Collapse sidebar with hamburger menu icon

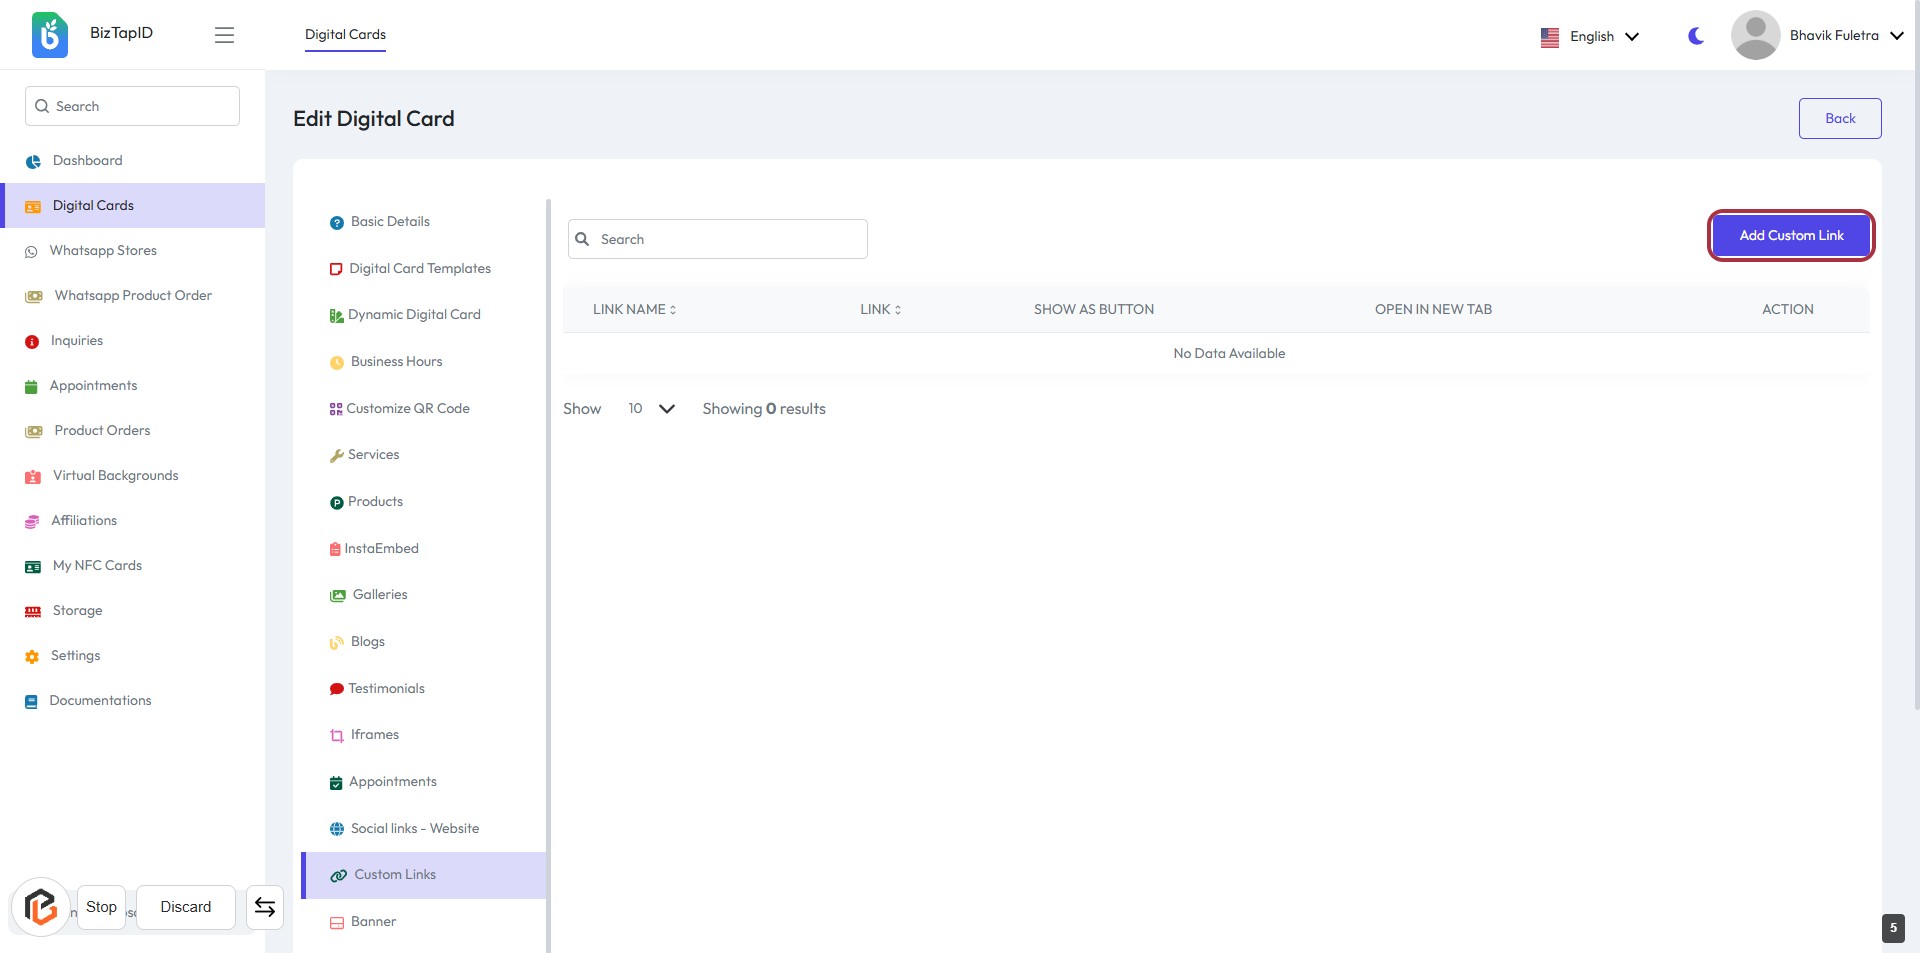224,35
